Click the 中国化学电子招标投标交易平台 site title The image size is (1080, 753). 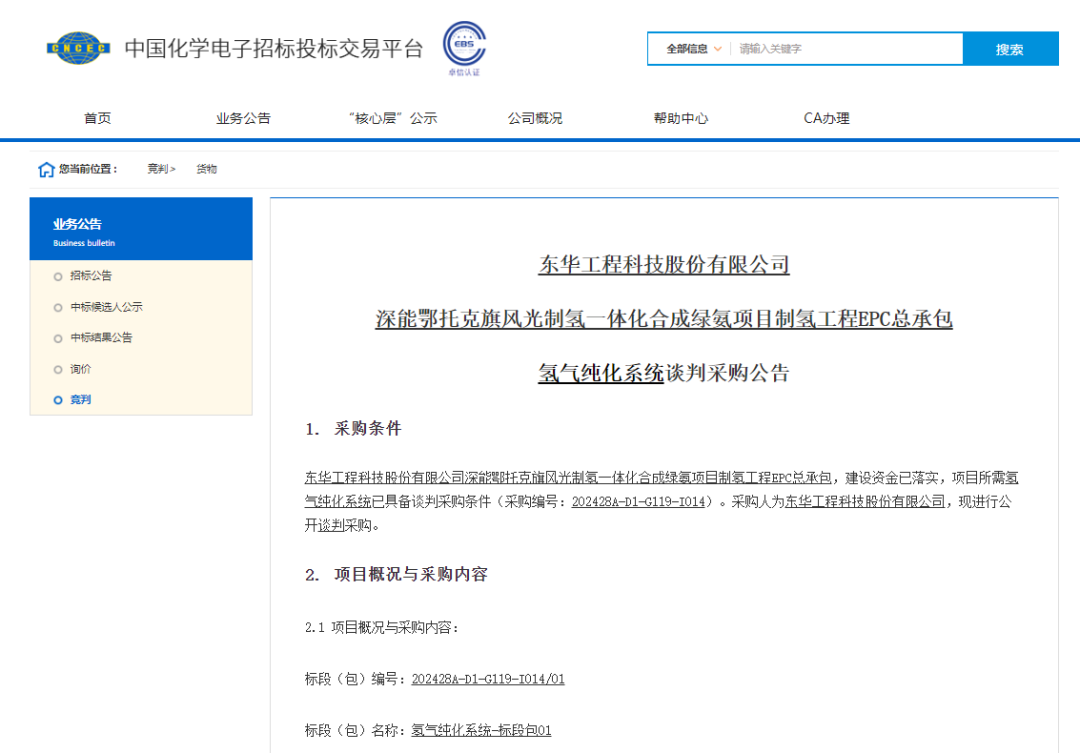click(272, 47)
